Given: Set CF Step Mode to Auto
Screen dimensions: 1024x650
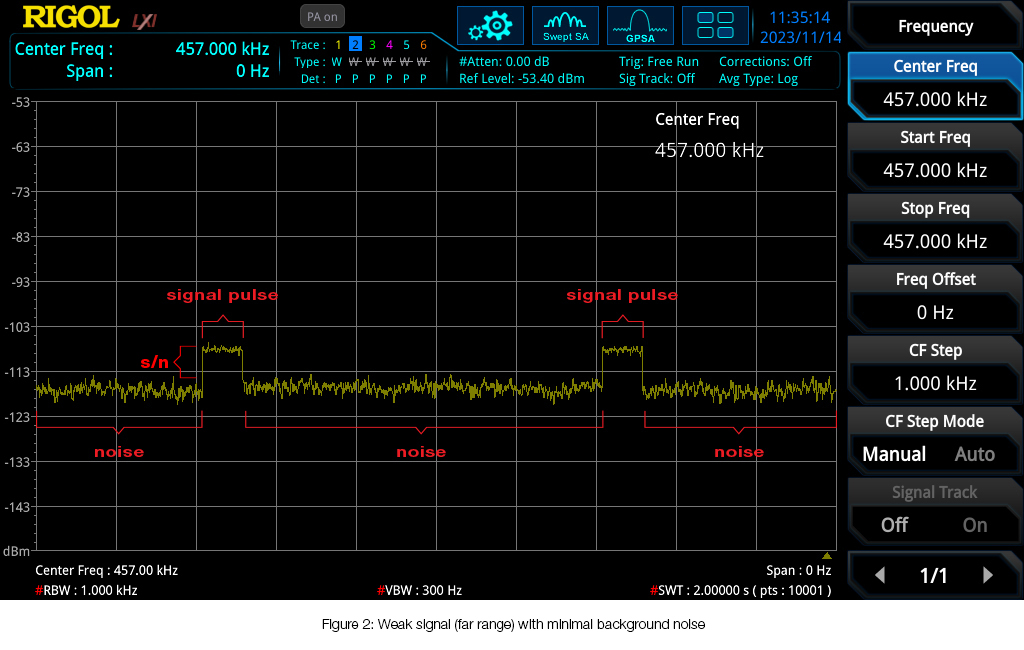Looking at the screenshot, I should click(974, 454).
